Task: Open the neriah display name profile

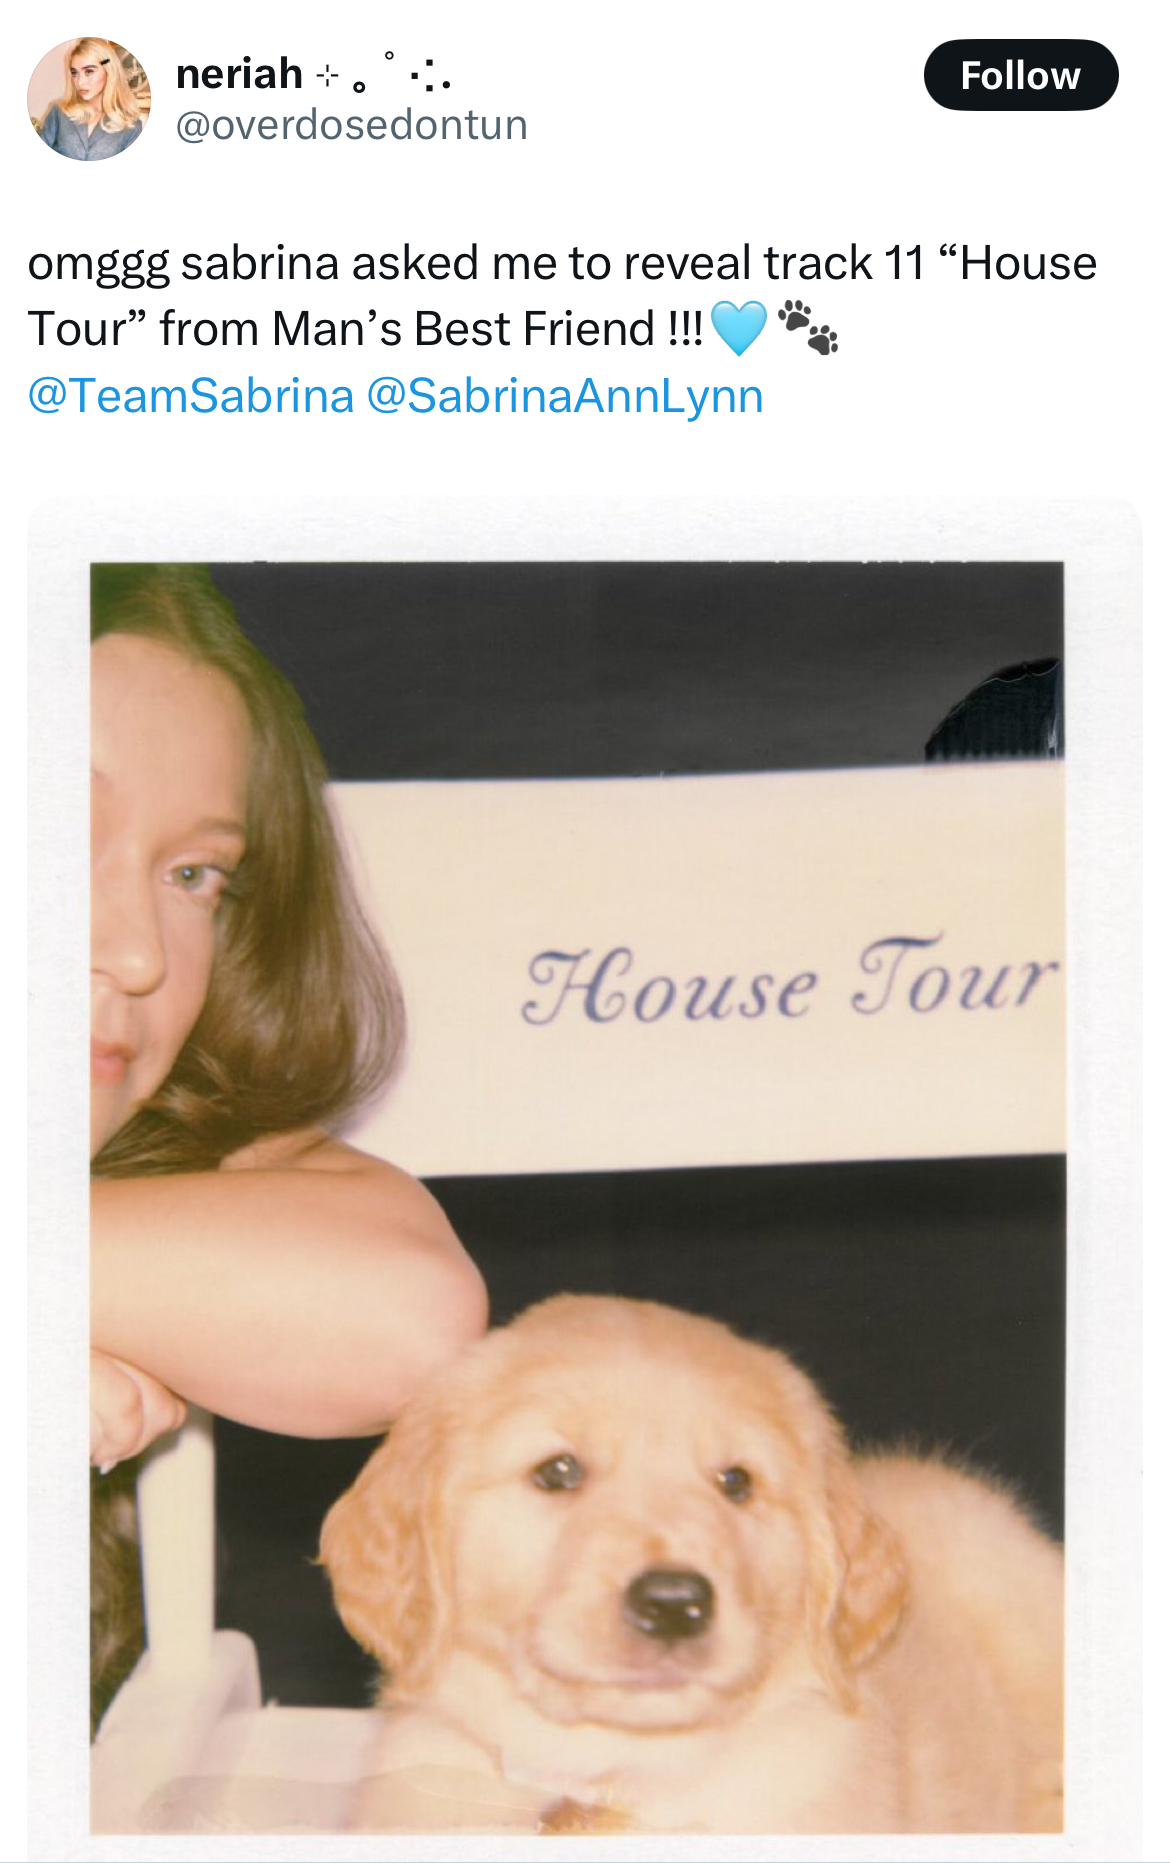Action: [x=239, y=74]
